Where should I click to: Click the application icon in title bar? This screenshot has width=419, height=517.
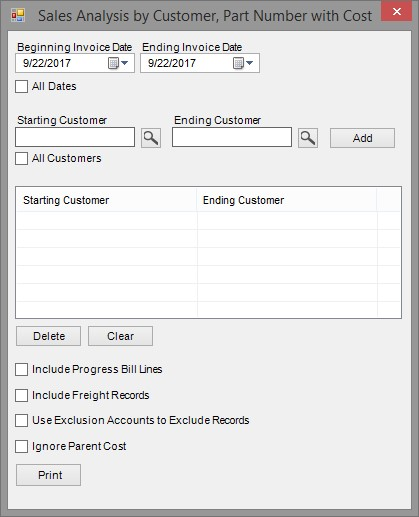(18, 15)
